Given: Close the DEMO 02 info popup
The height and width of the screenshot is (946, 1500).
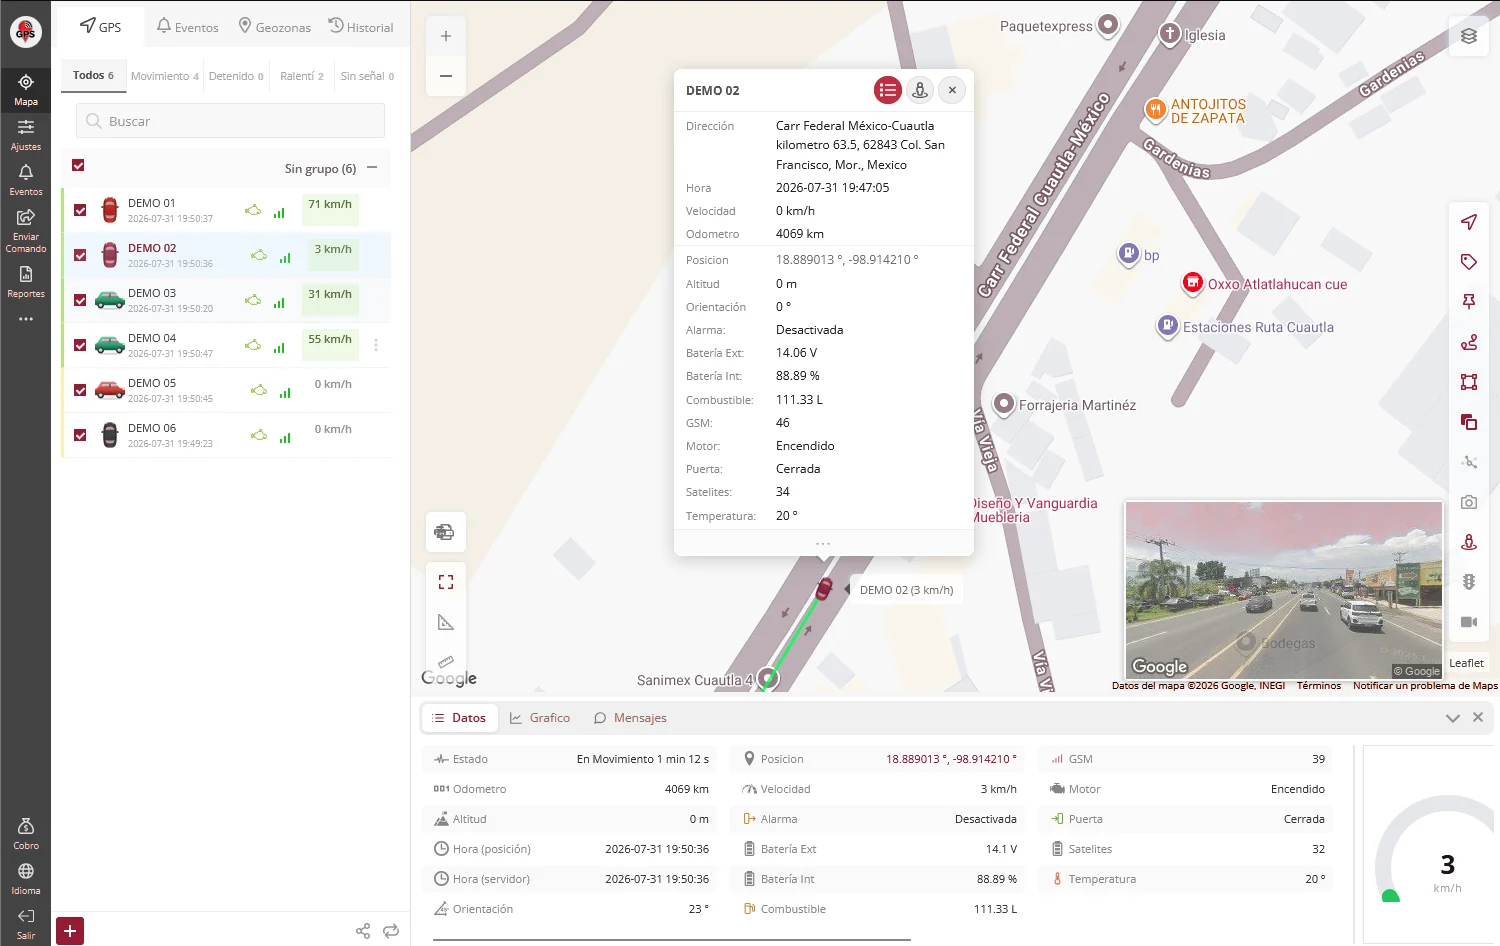Looking at the screenshot, I should 952,90.
